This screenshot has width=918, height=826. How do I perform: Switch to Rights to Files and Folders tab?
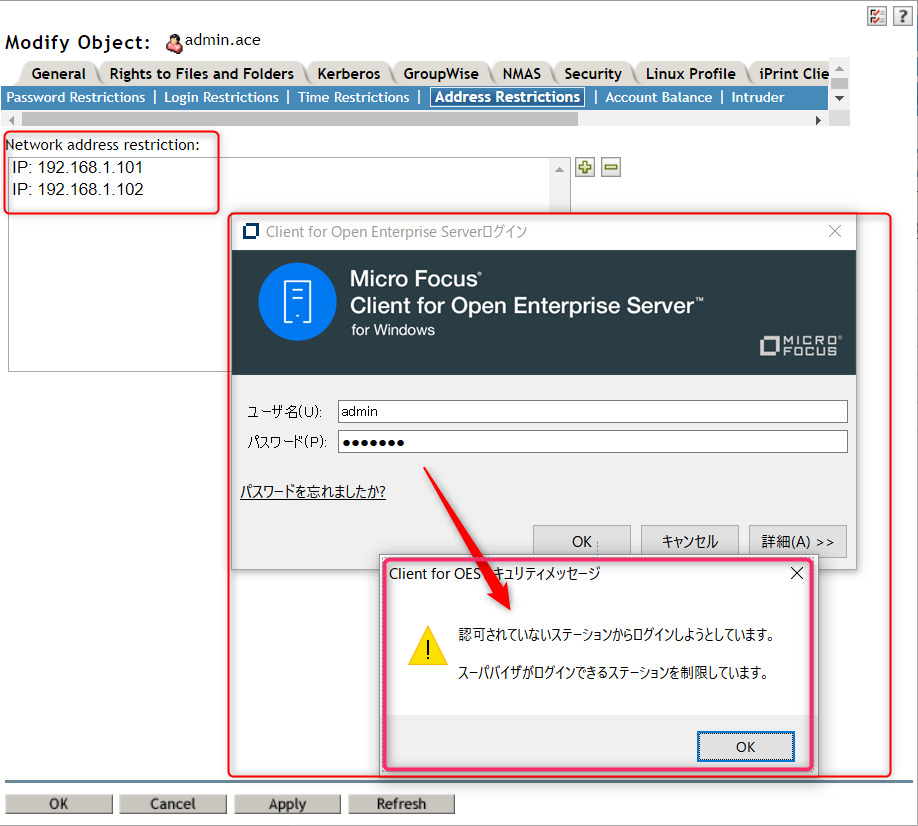(201, 74)
